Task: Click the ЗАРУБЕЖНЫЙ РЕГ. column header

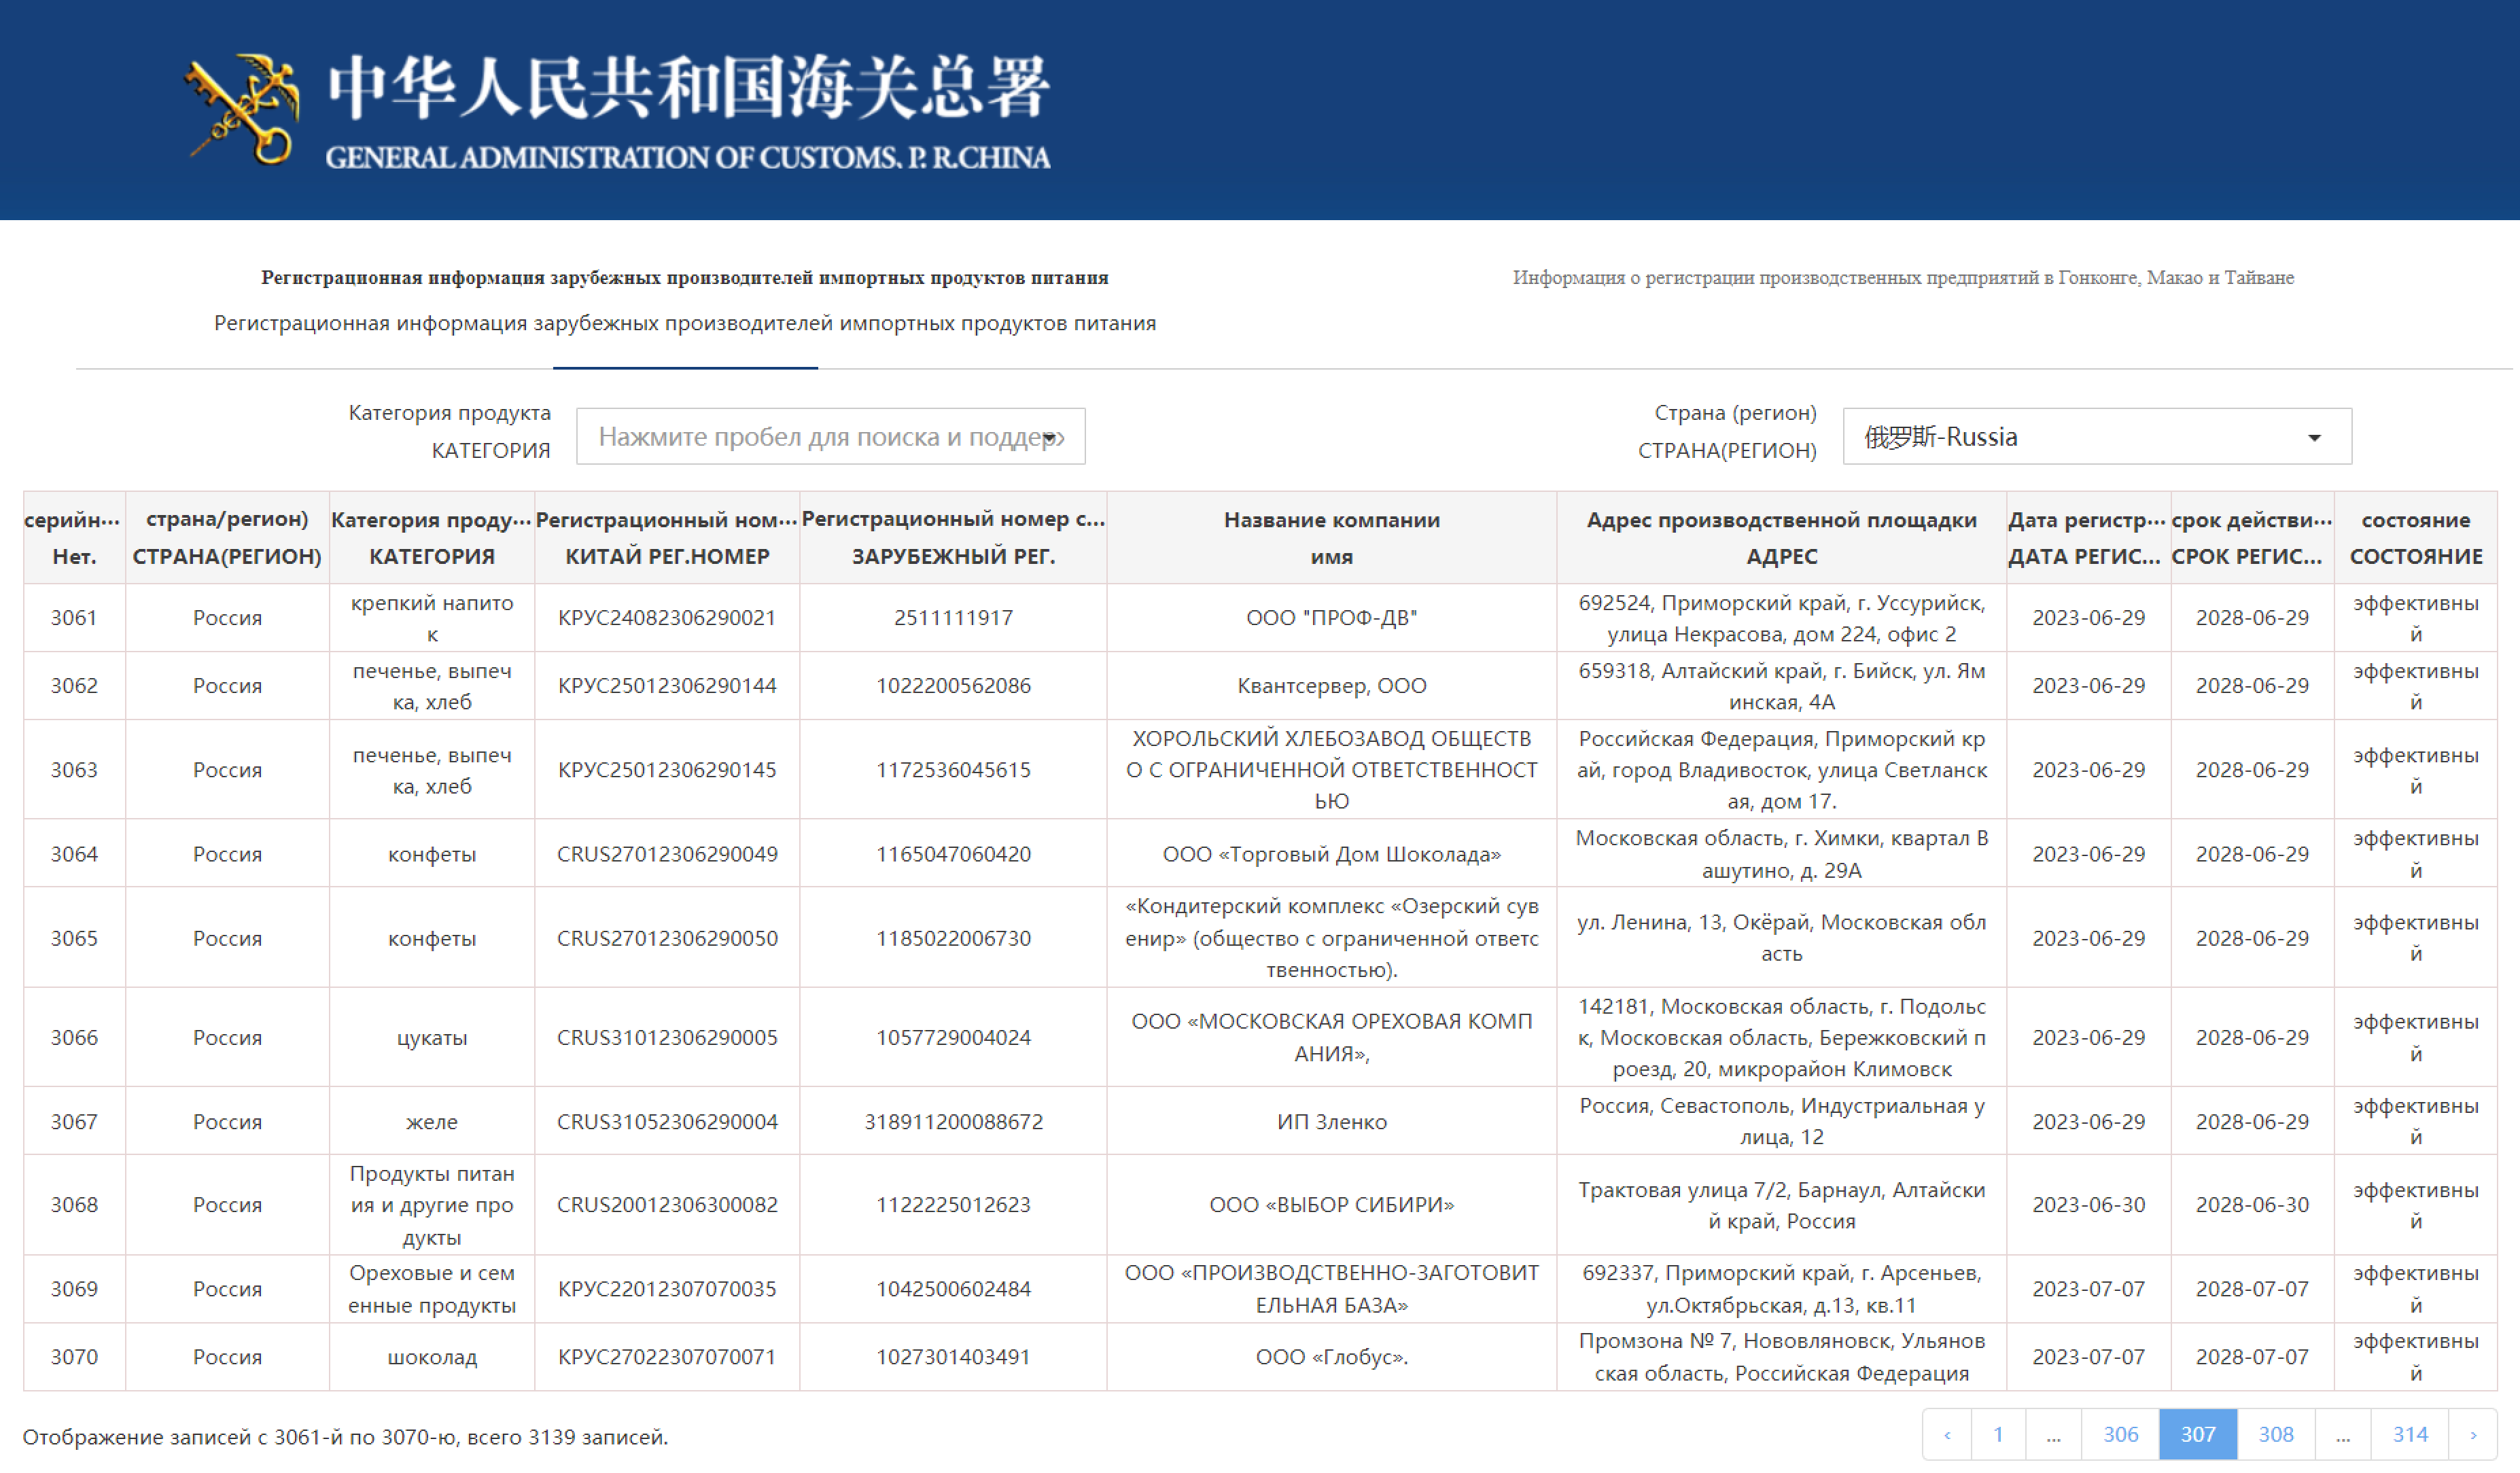Action: pyautogui.click(x=953, y=538)
